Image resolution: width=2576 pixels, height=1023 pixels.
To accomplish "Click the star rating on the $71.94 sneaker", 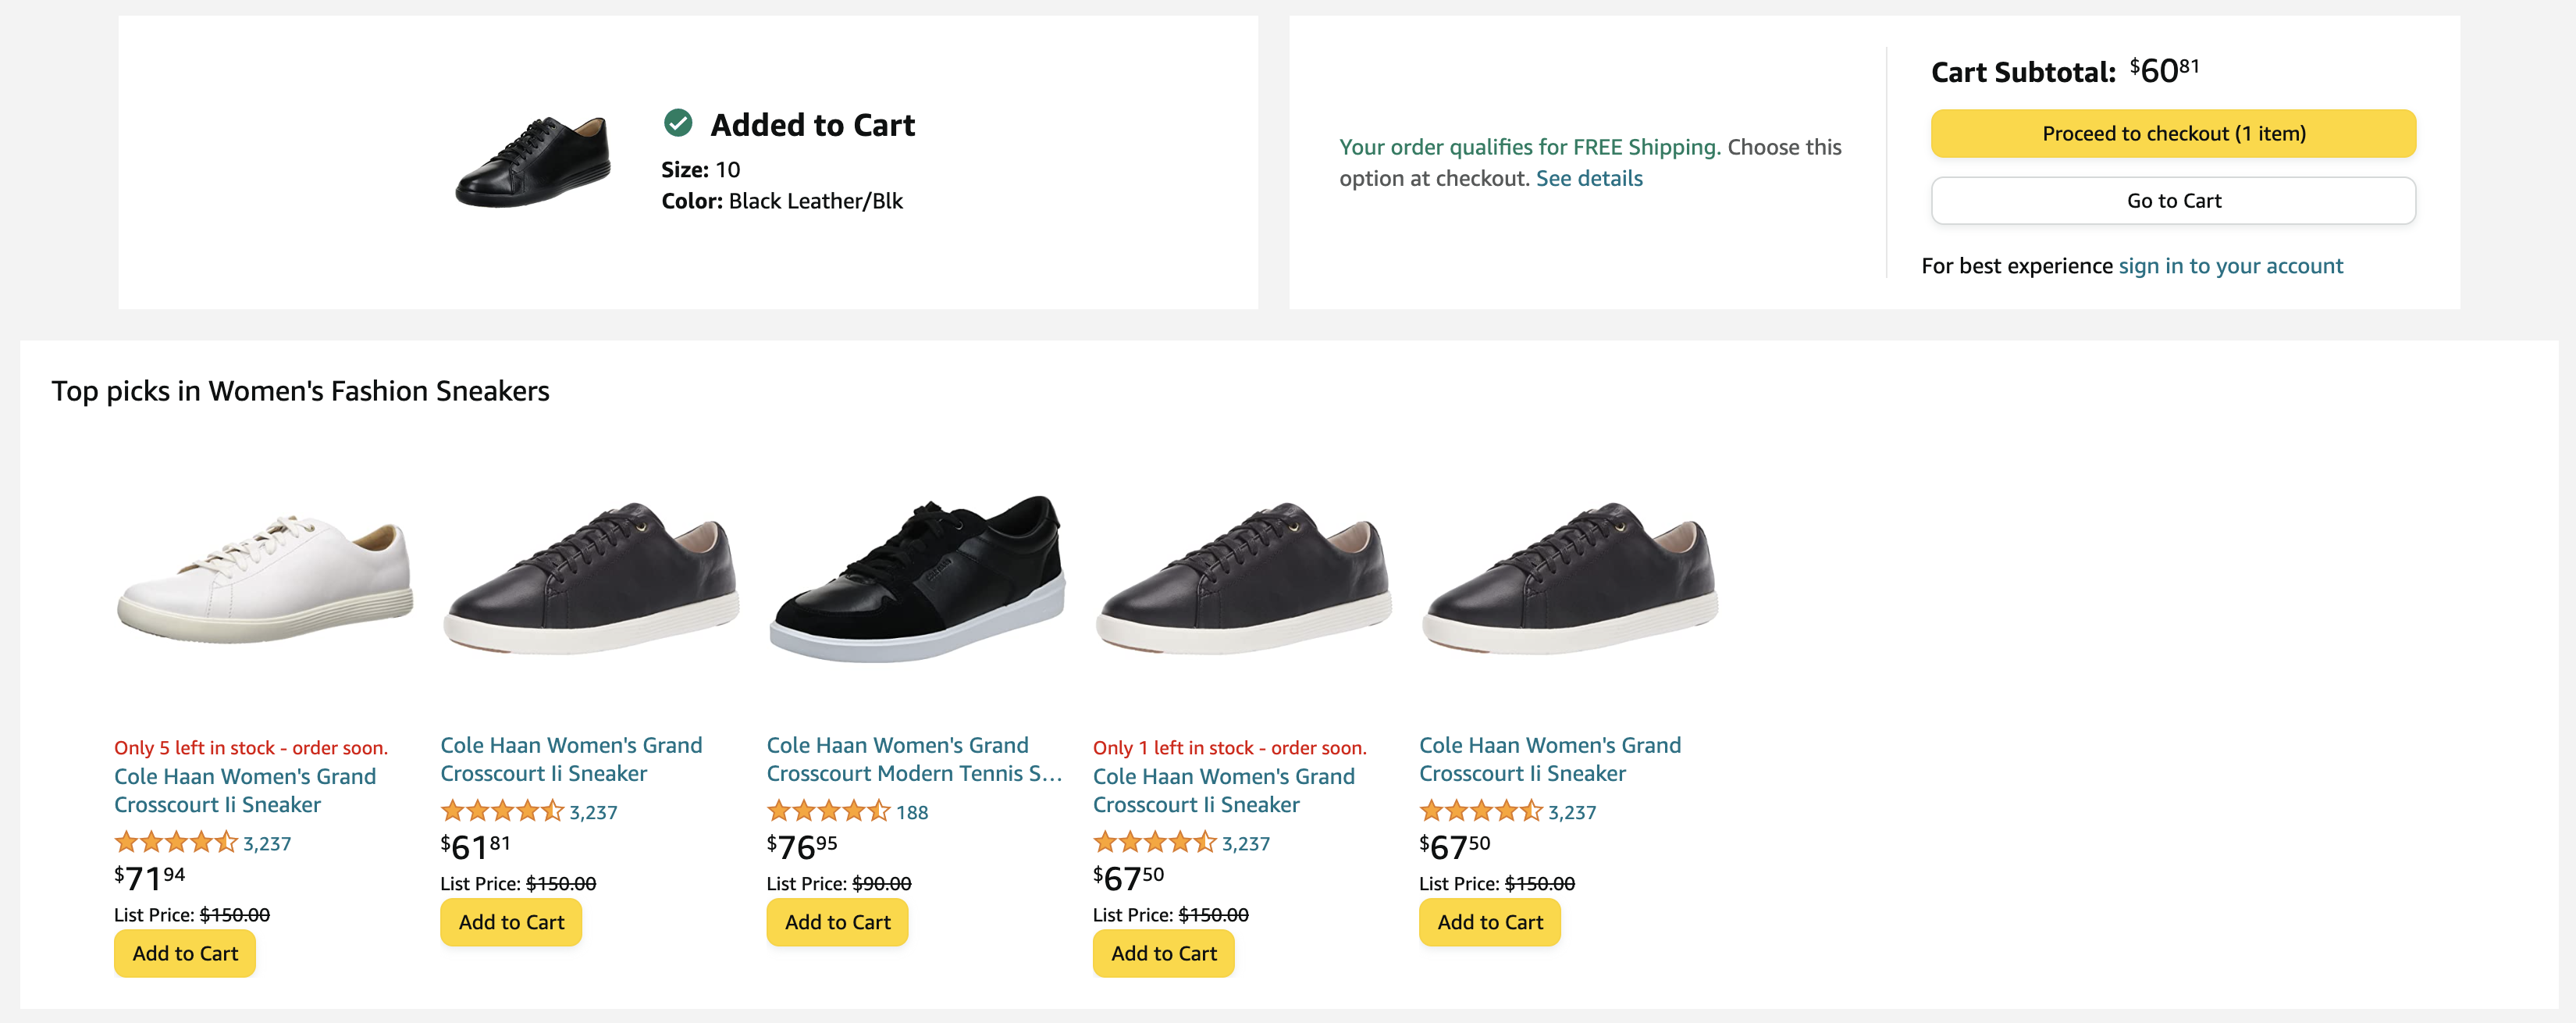I will pyautogui.click(x=175, y=842).
